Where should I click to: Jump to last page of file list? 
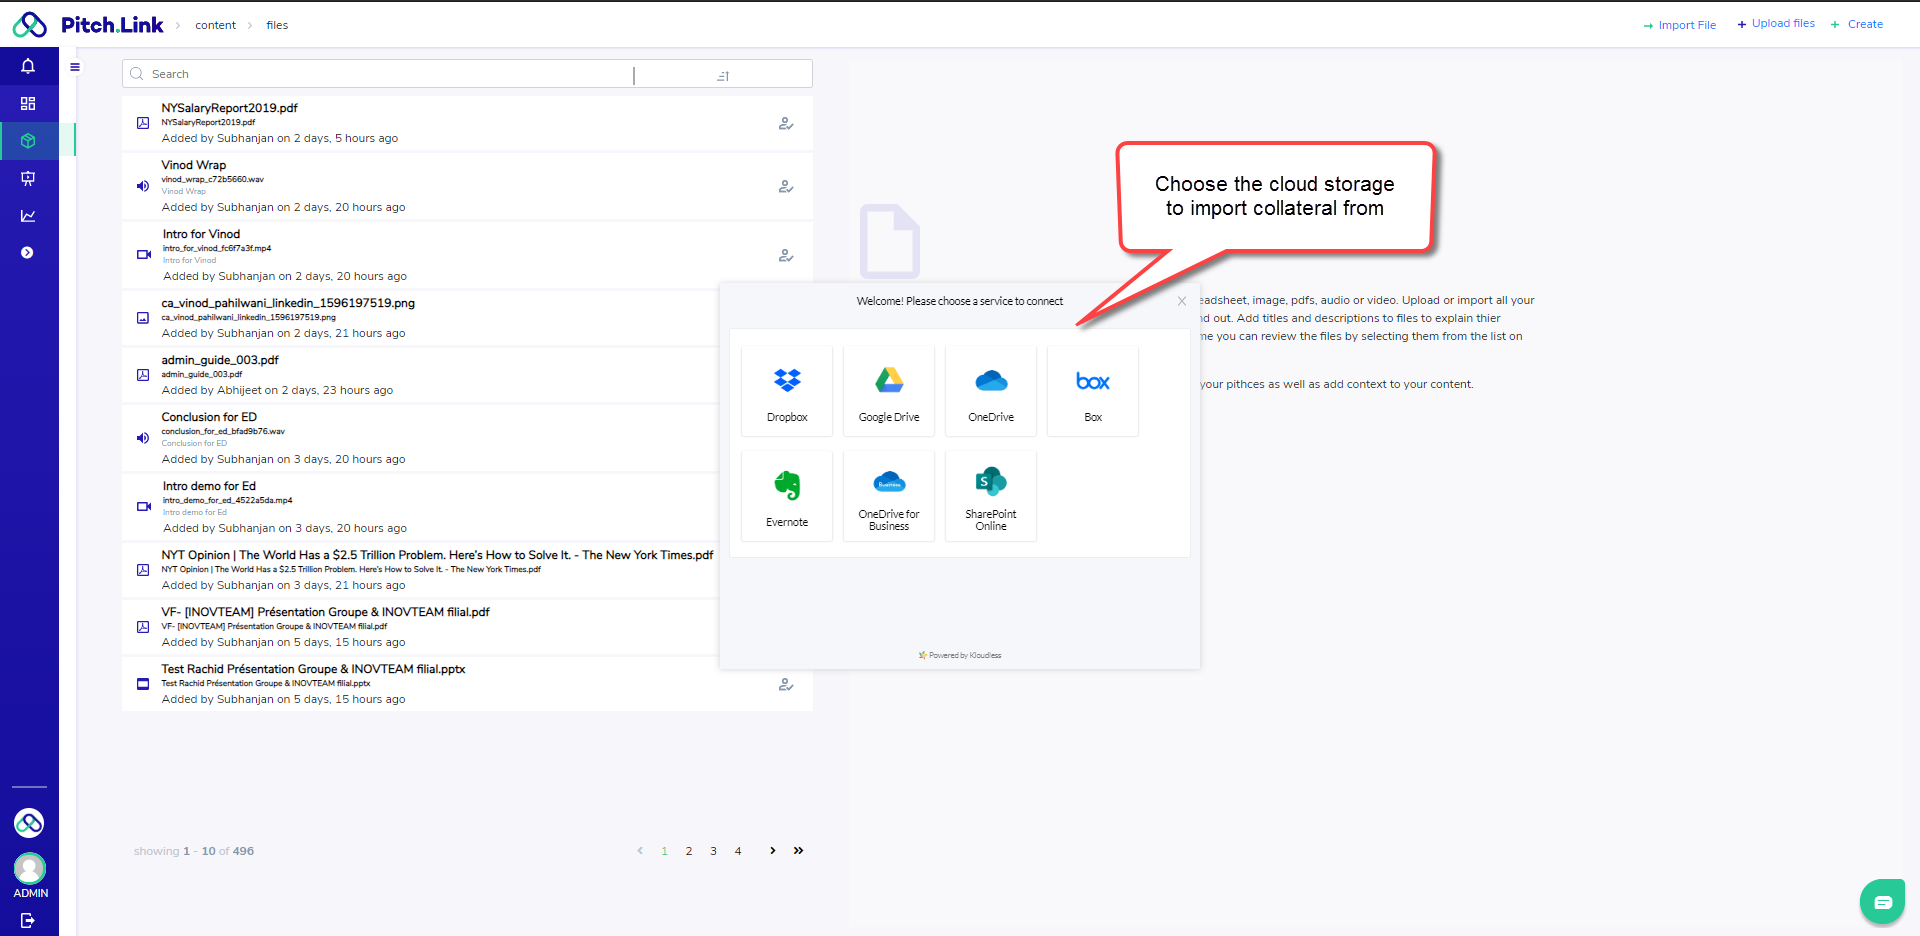click(798, 851)
